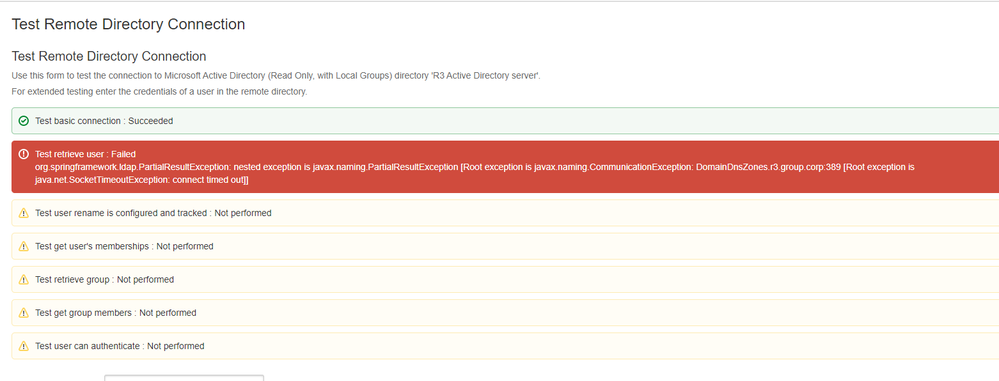Select the 'Test retrieve user : Failed' text
This screenshot has height=381, width=999.
(x=85, y=154)
